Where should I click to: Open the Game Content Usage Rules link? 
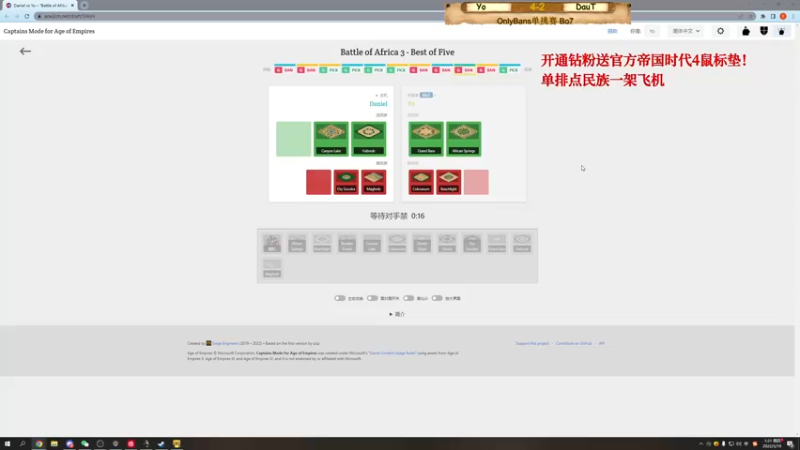click(x=392, y=353)
